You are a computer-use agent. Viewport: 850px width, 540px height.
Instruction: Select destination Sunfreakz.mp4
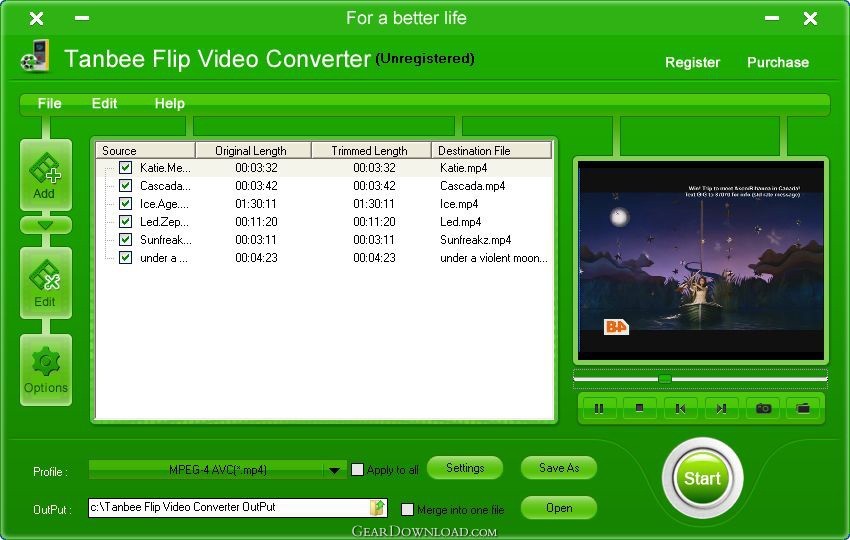[x=475, y=240]
